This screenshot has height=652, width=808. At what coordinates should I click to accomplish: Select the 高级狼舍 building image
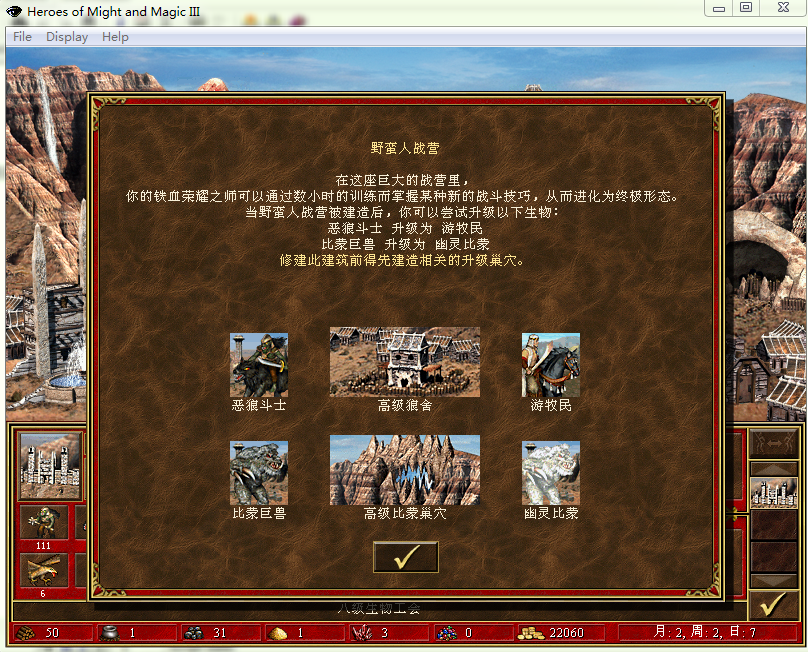(x=405, y=362)
